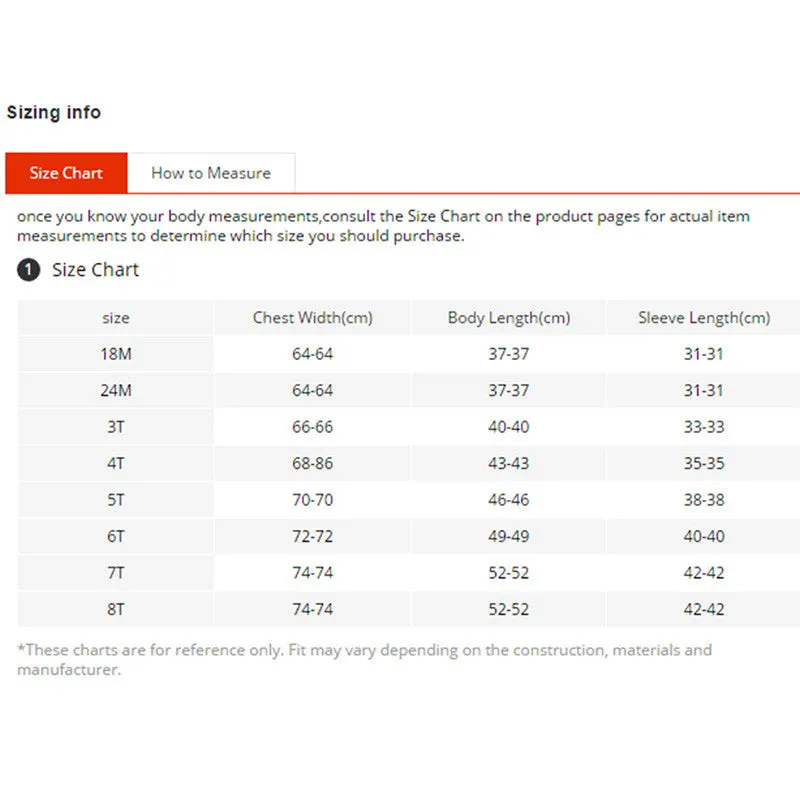Click the 40-40 sleeve length for 6T
Viewport: 800px width, 800px height.
(x=704, y=536)
